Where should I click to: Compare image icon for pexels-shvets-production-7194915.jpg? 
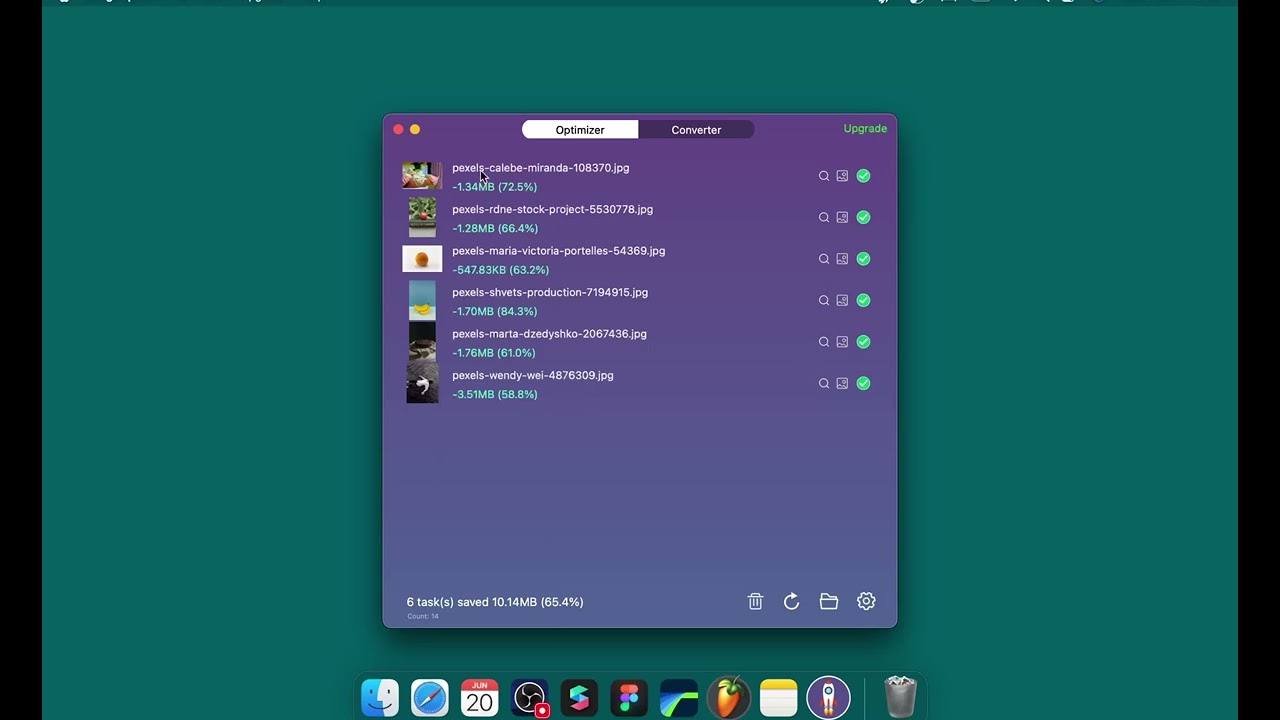pyautogui.click(x=842, y=300)
